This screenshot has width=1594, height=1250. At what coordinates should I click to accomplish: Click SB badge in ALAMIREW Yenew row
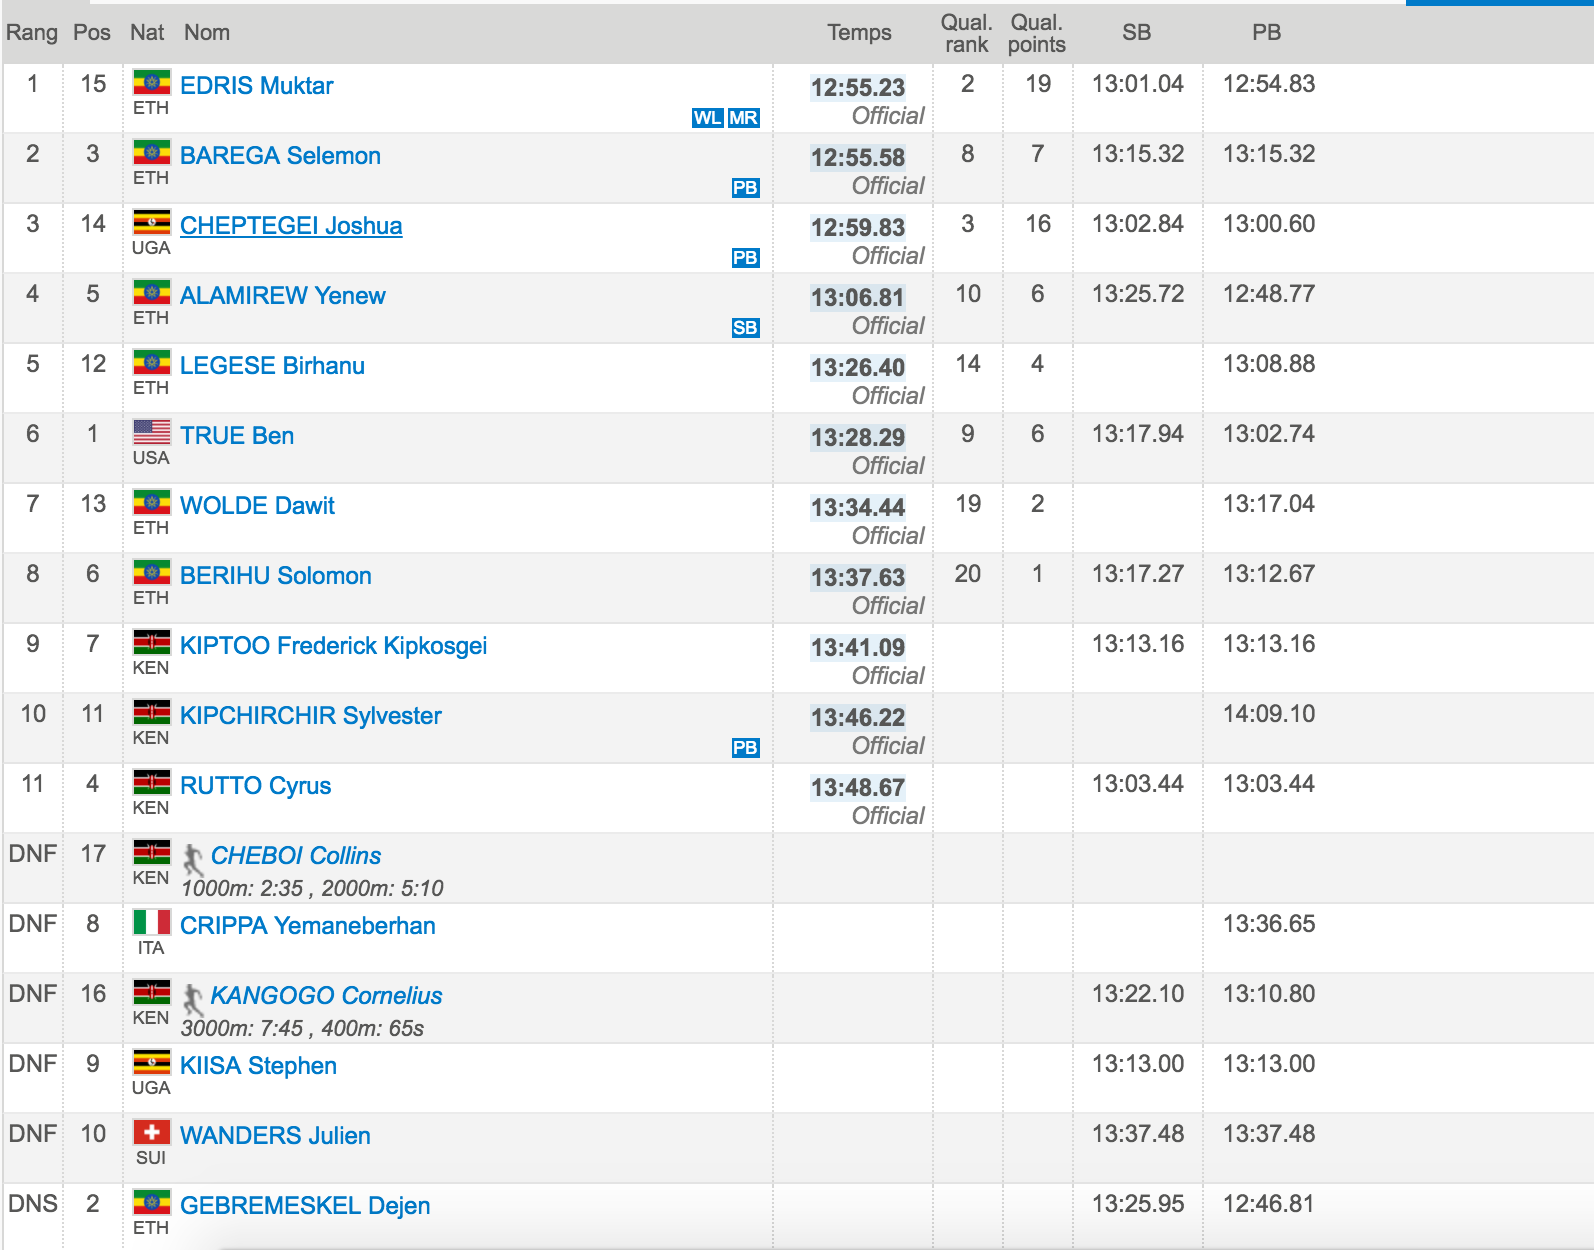[x=745, y=328]
